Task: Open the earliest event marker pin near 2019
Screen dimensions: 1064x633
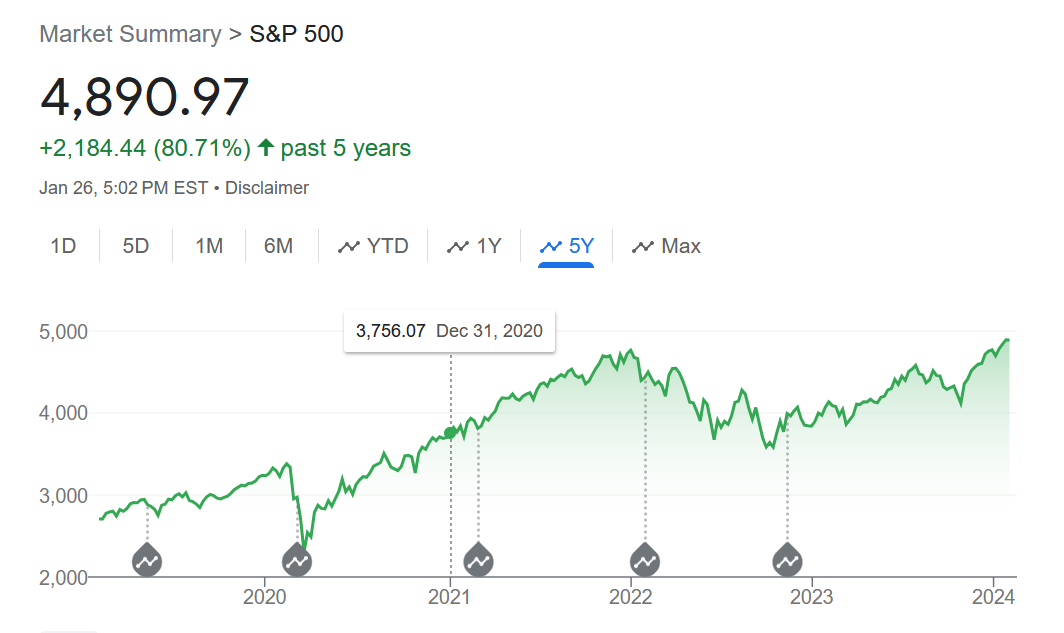Action: [x=146, y=561]
